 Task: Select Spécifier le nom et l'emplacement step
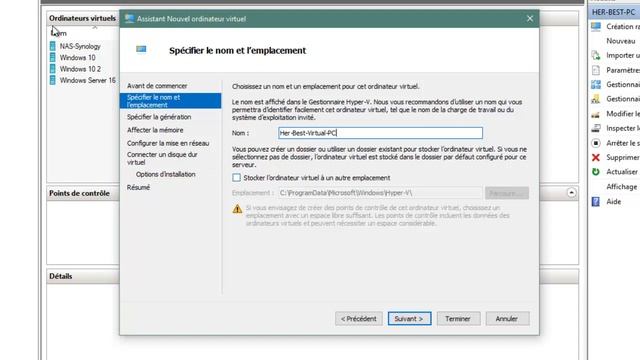tap(171, 101)
